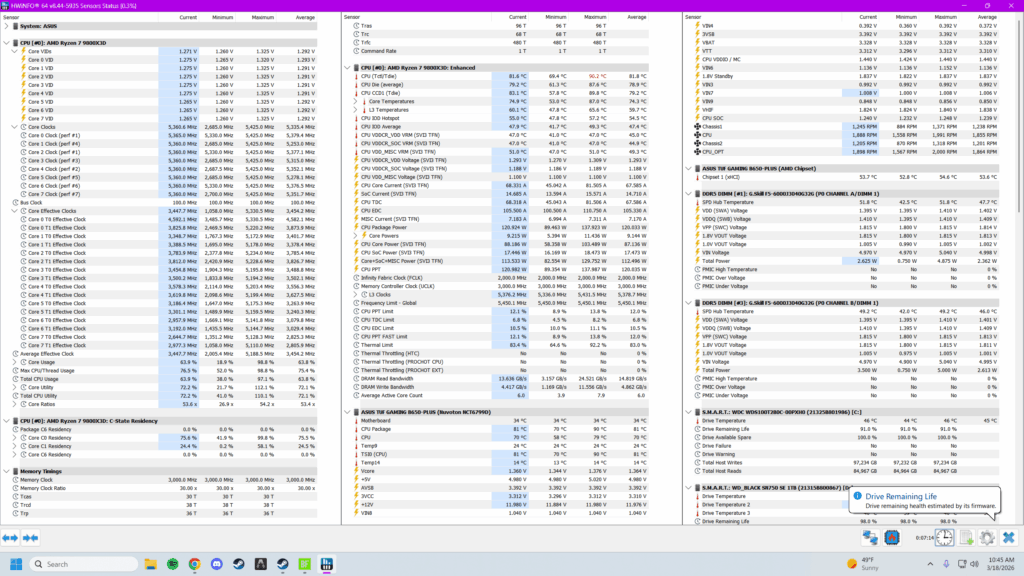Select the Core 0 VID row
The image size is (1024, 576).
(159, 59)
